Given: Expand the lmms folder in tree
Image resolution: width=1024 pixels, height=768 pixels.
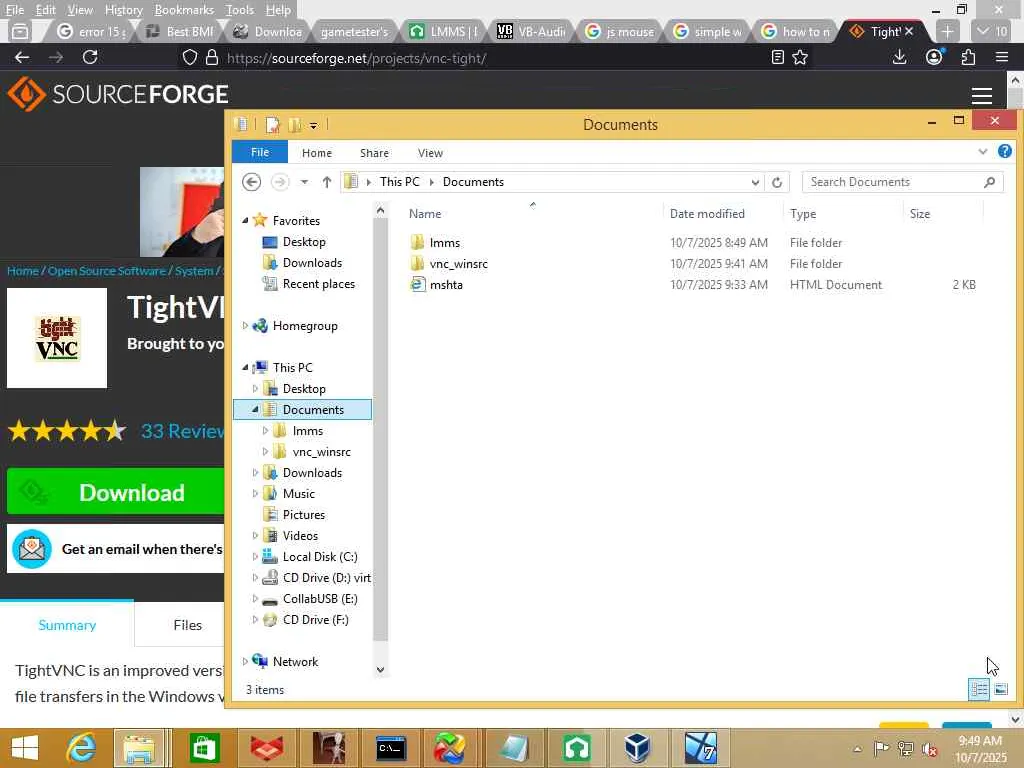Looking at the screenshot, I should pyautogui.click(x=265, y=430).
